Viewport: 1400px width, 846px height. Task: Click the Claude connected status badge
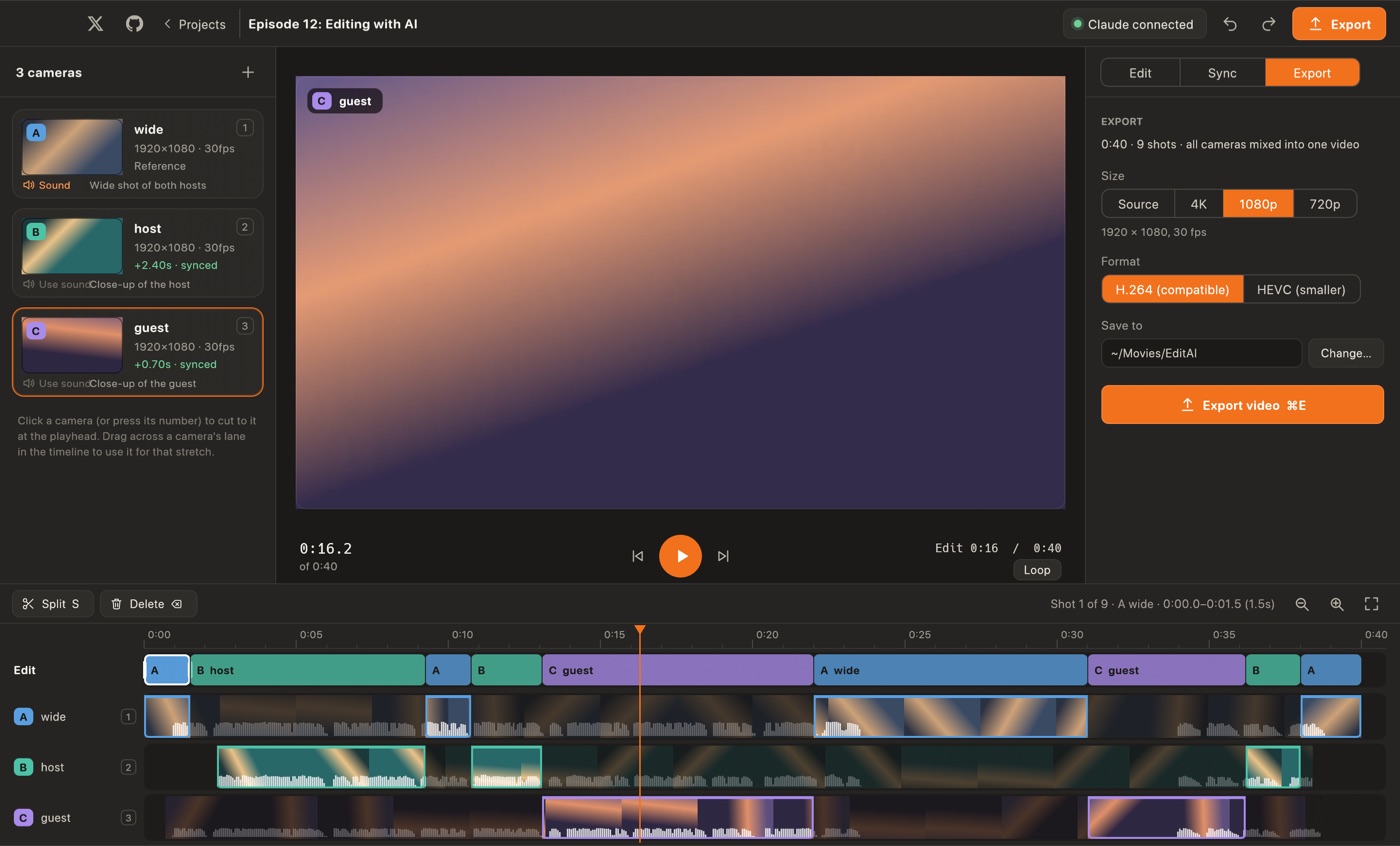pyautogui.click(x=1134, y=24)
